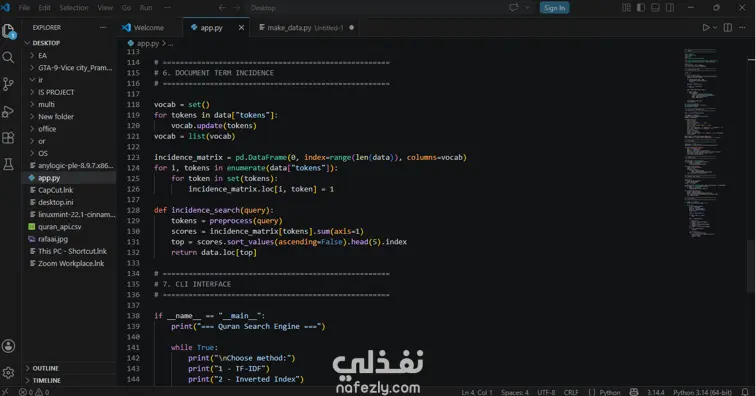Open Copilot dropdown arrow in title bar

tap(526, 8)
